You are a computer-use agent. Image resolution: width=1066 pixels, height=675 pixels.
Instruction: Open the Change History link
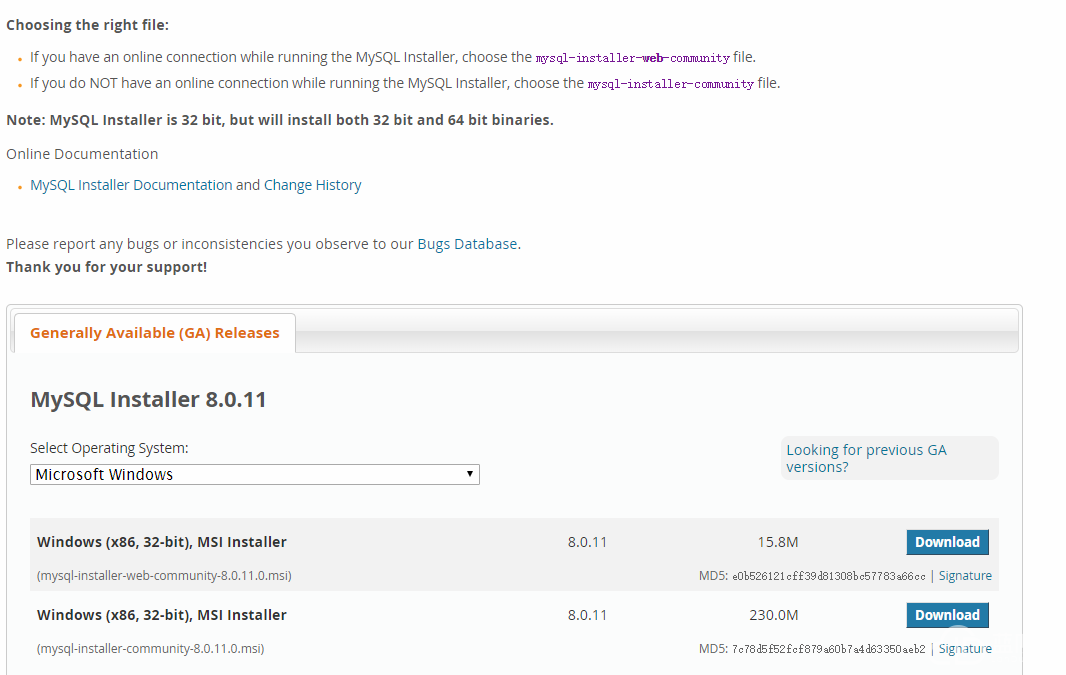pos(312,185)
